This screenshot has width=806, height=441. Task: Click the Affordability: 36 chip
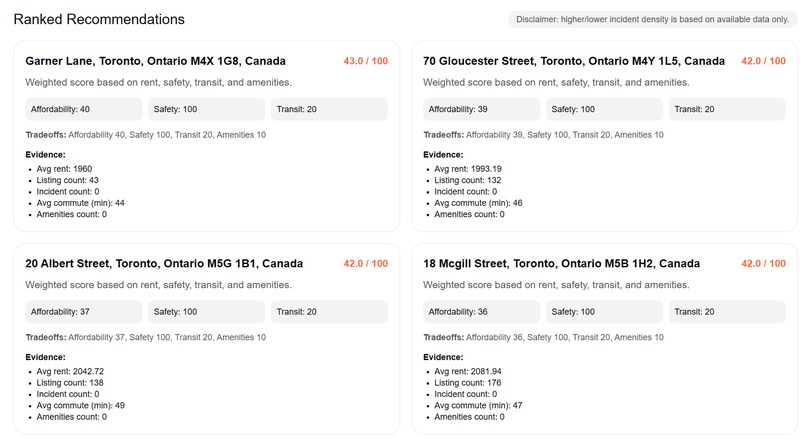click(x=482, y=311)
